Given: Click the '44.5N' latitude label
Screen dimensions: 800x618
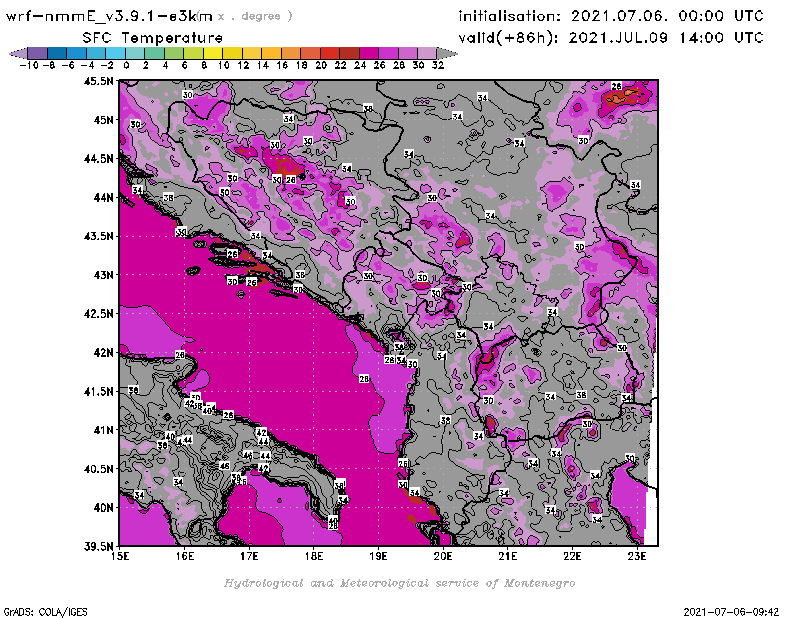Looking at the screenshot, I should tap(98, 159).
